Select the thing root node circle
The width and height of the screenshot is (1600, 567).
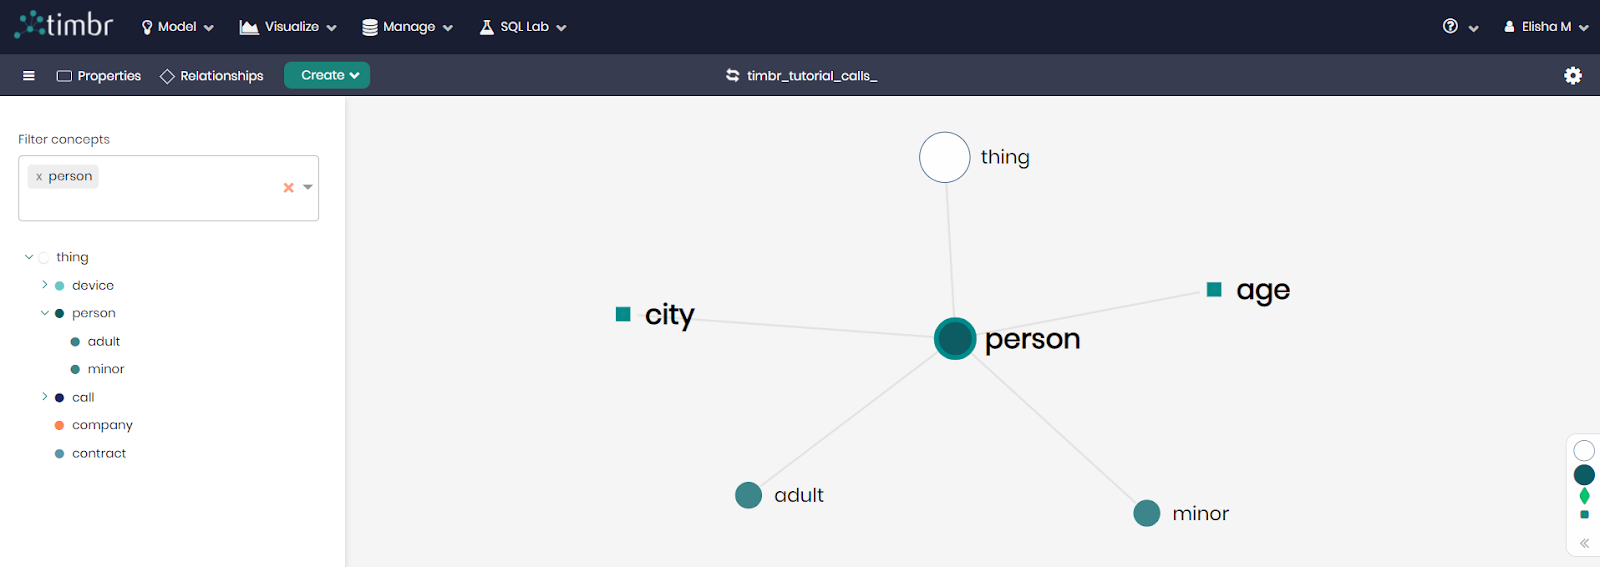pyautogui.click(x=945, y=157)
